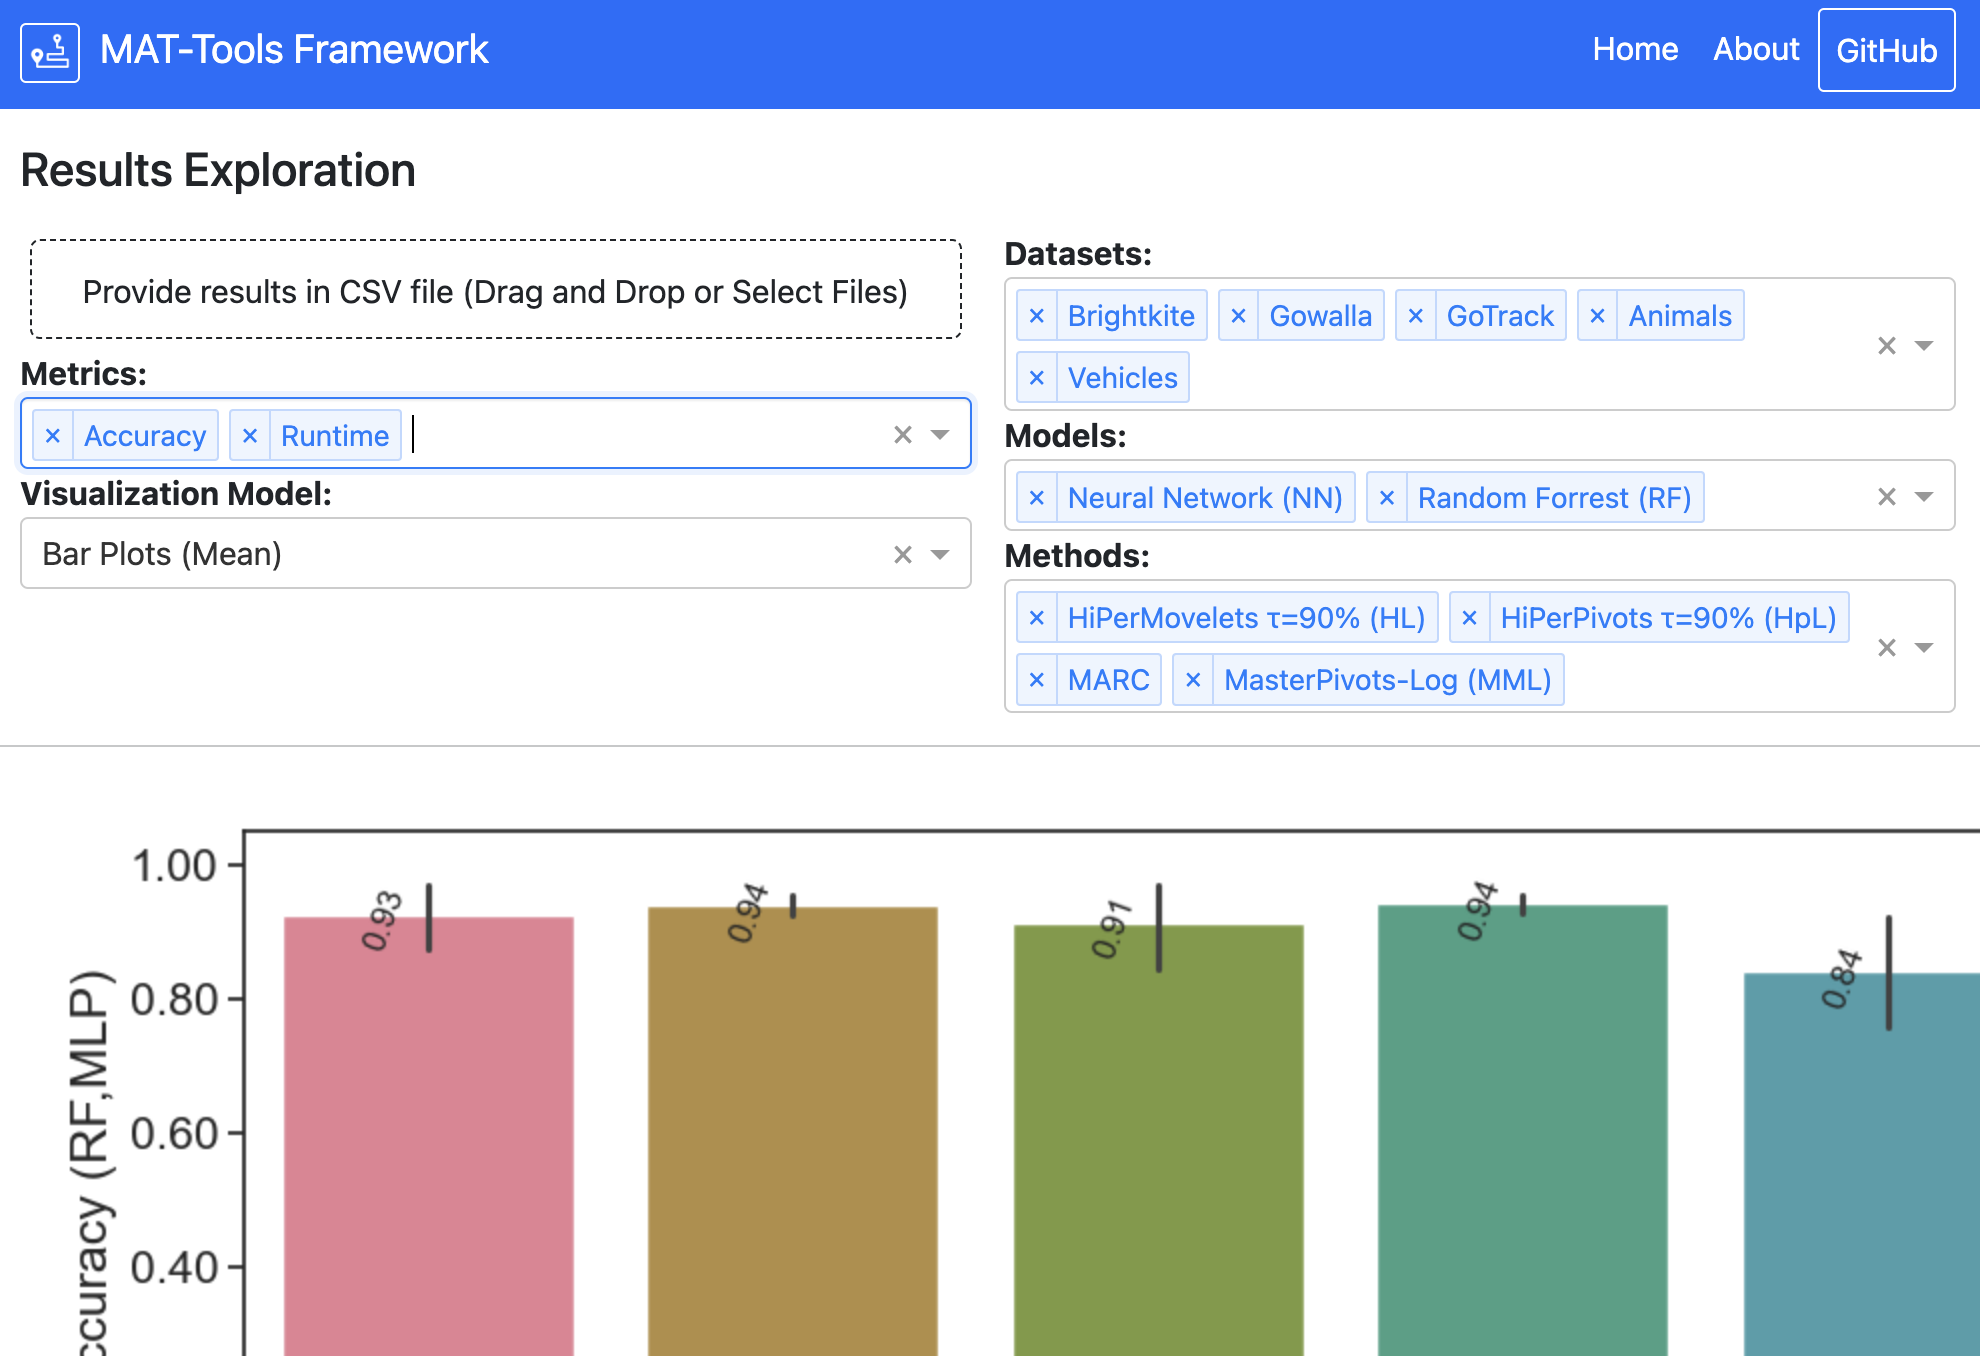
Task: Remove Accuracy metric tag
Action: coord(54,435)
